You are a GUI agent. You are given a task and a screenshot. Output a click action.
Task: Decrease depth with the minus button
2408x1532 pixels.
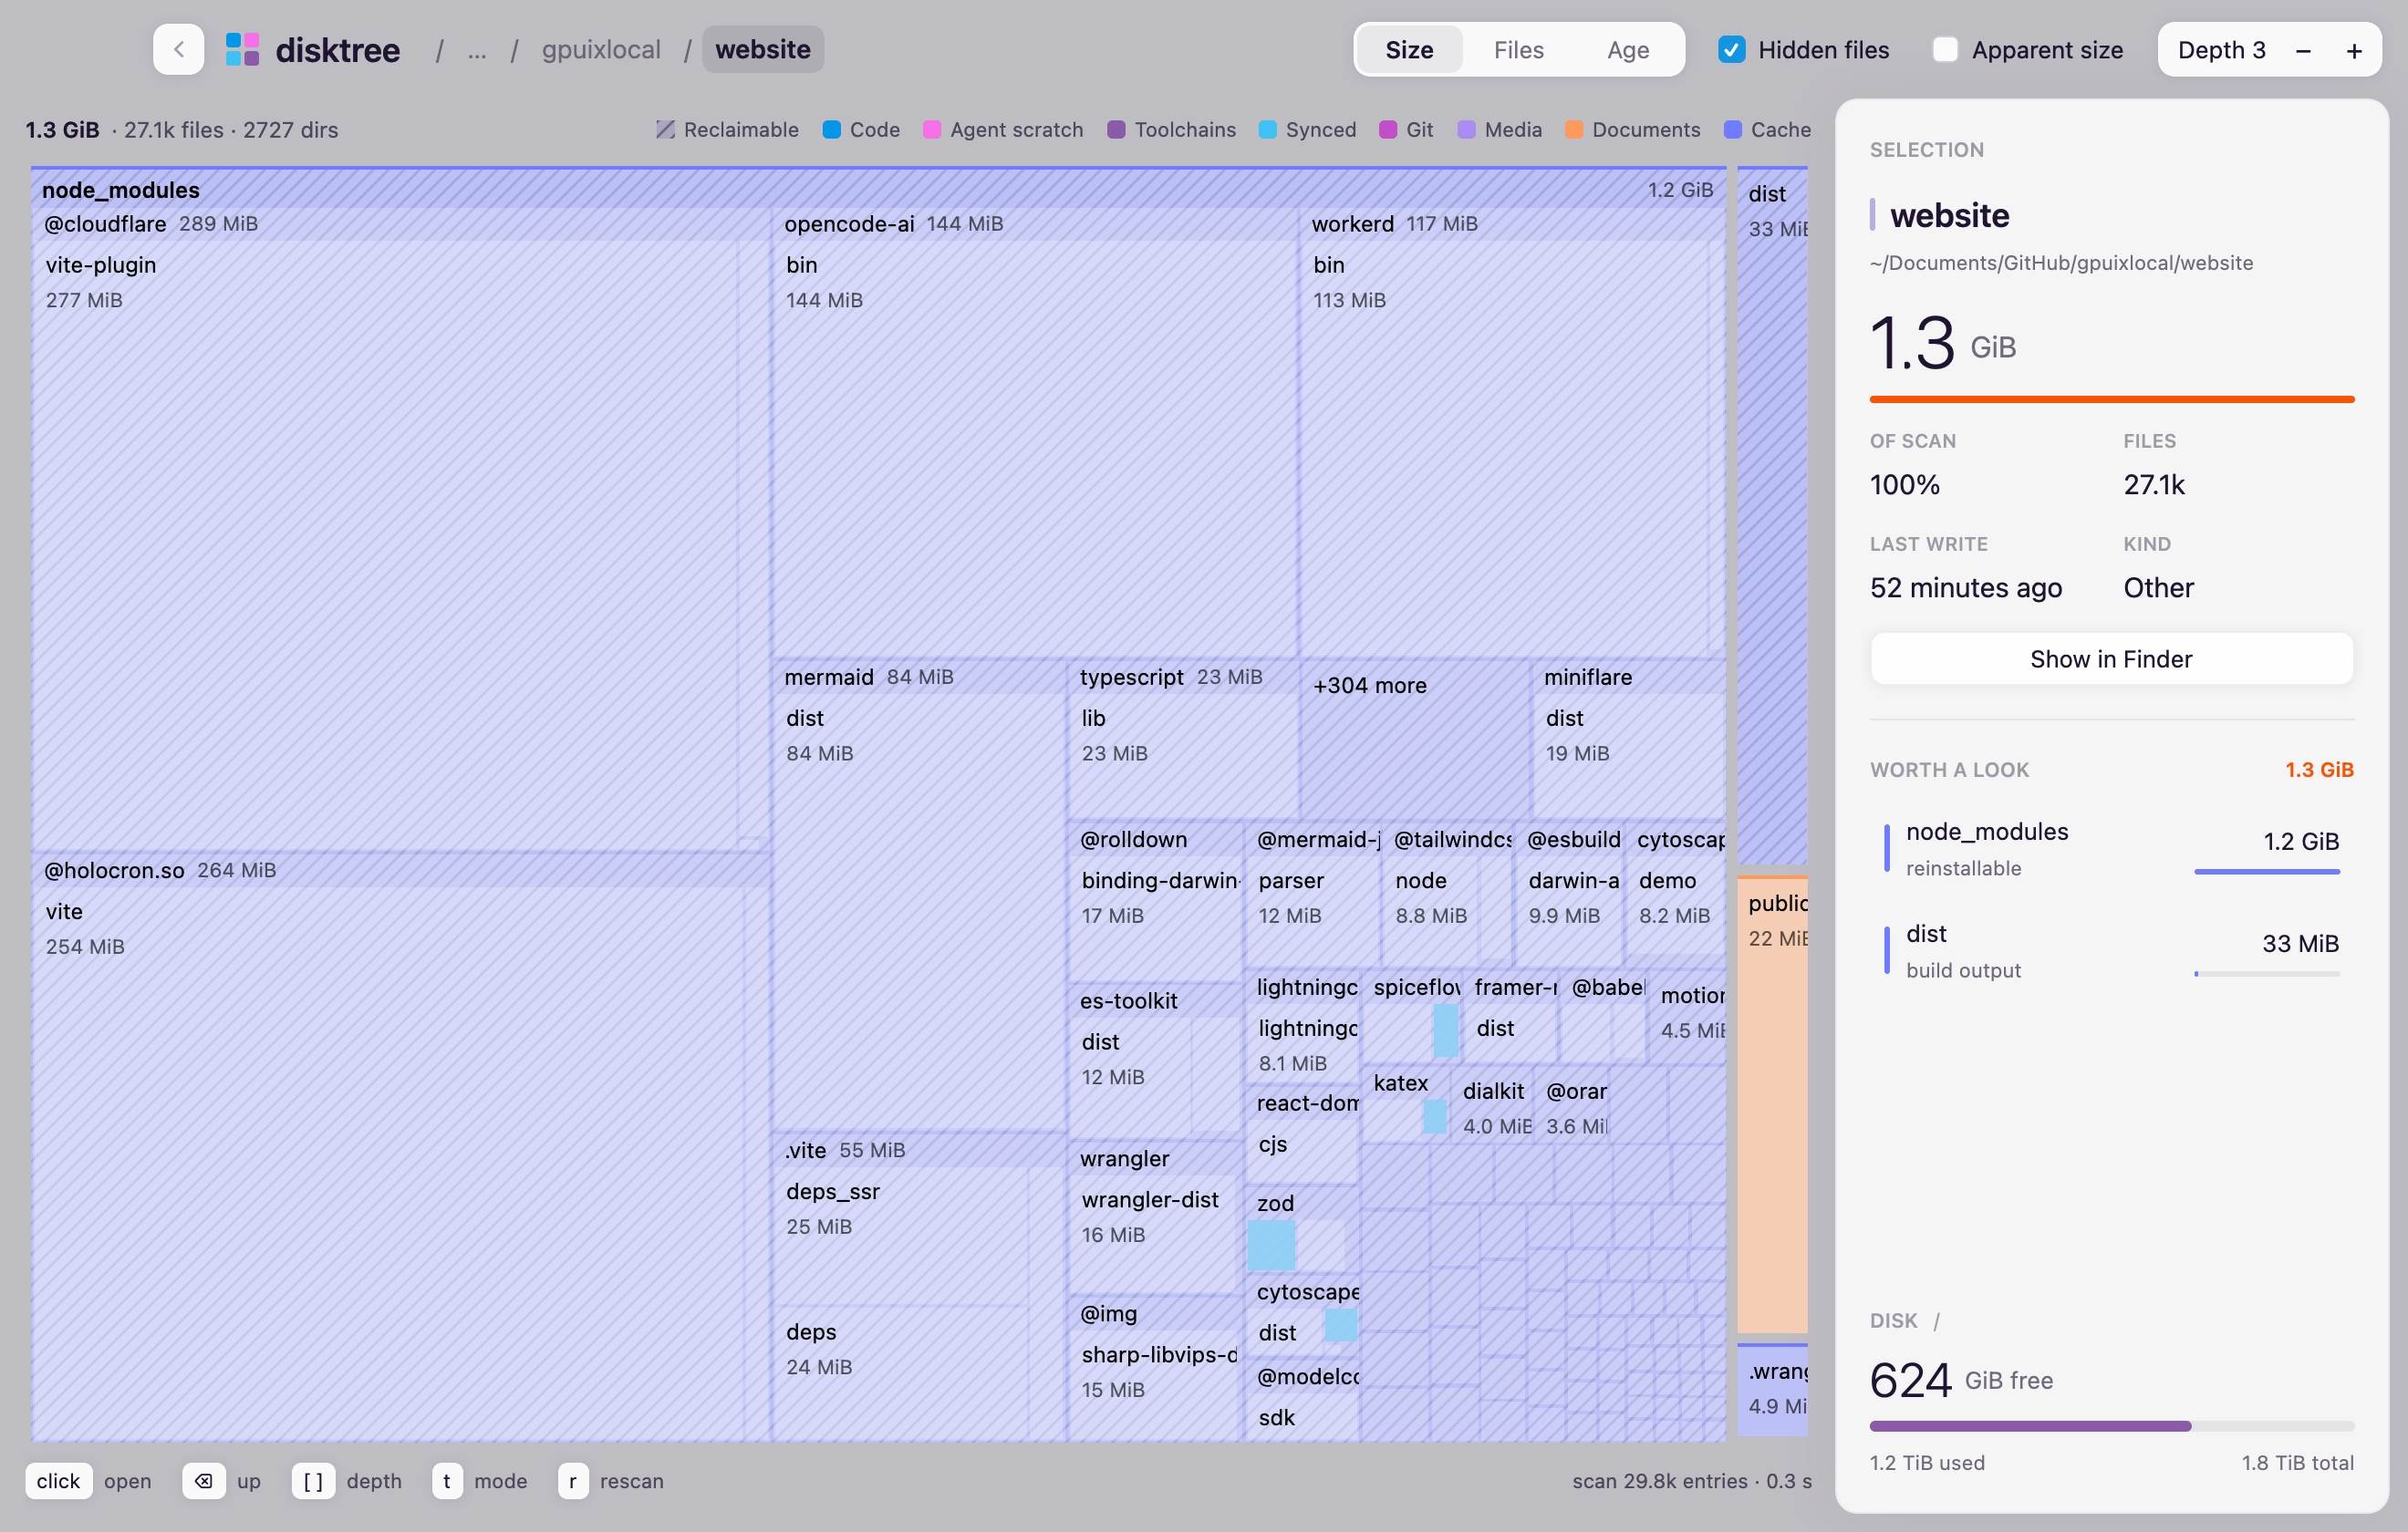coord(2303,50)
